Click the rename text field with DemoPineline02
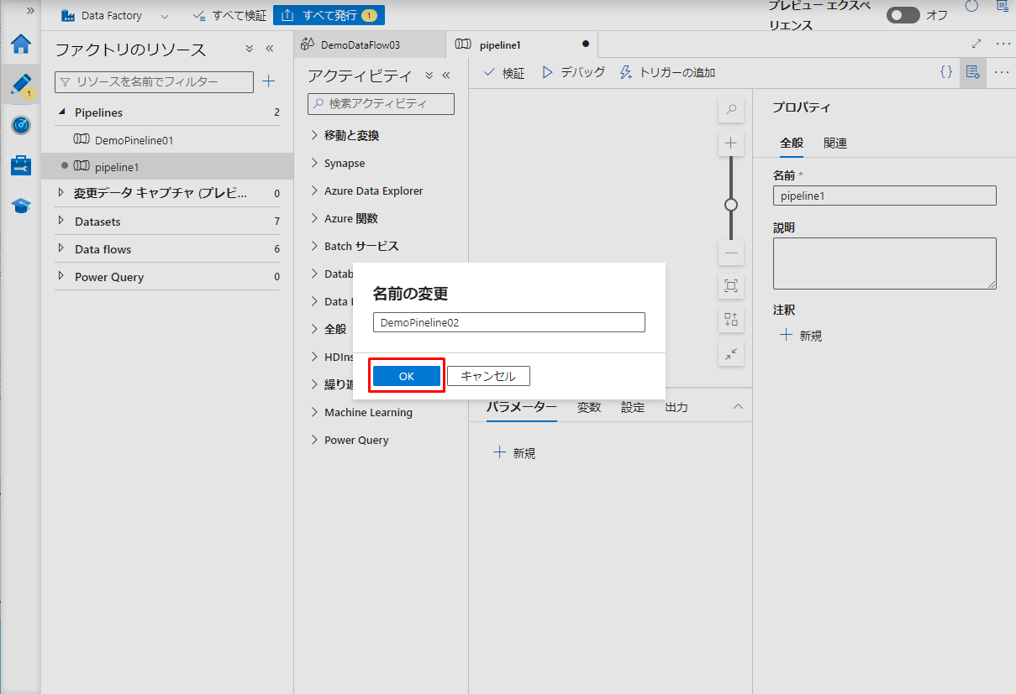The image size is (1016, 694). pyautogui.click(x=508, y=323)
